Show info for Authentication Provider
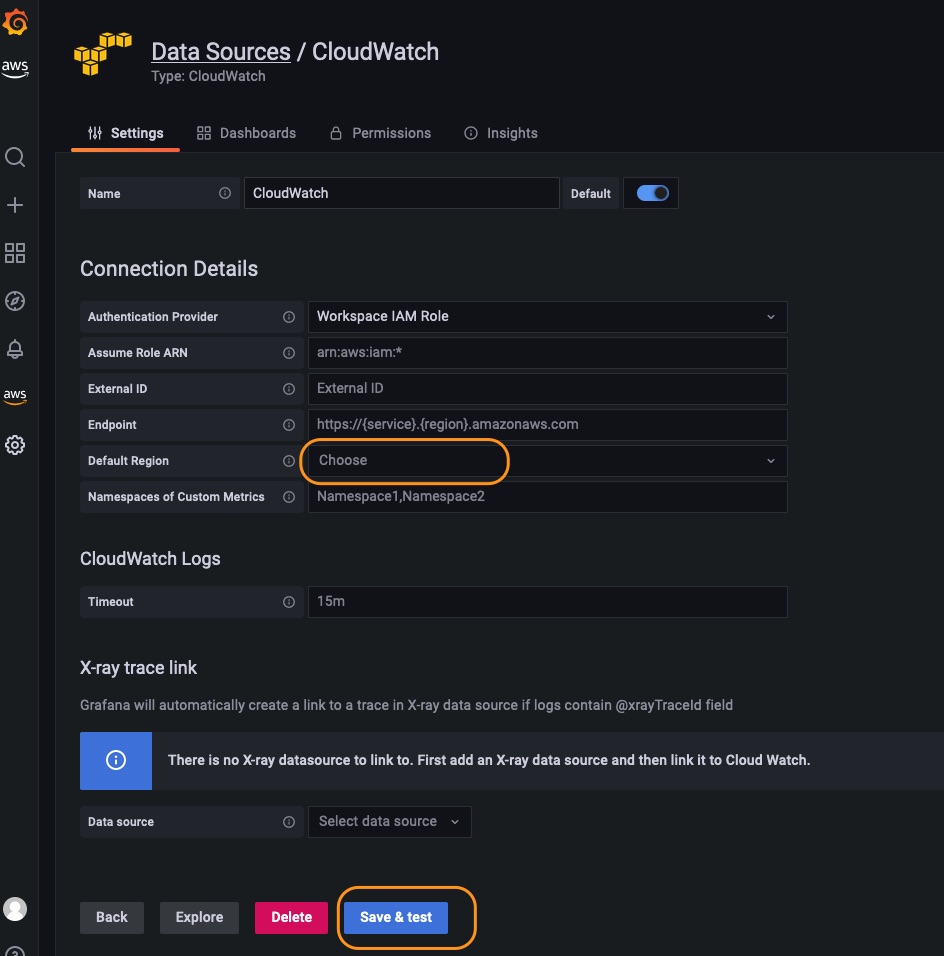Screen dimensions: 944x956 click(x=289, y=317)
